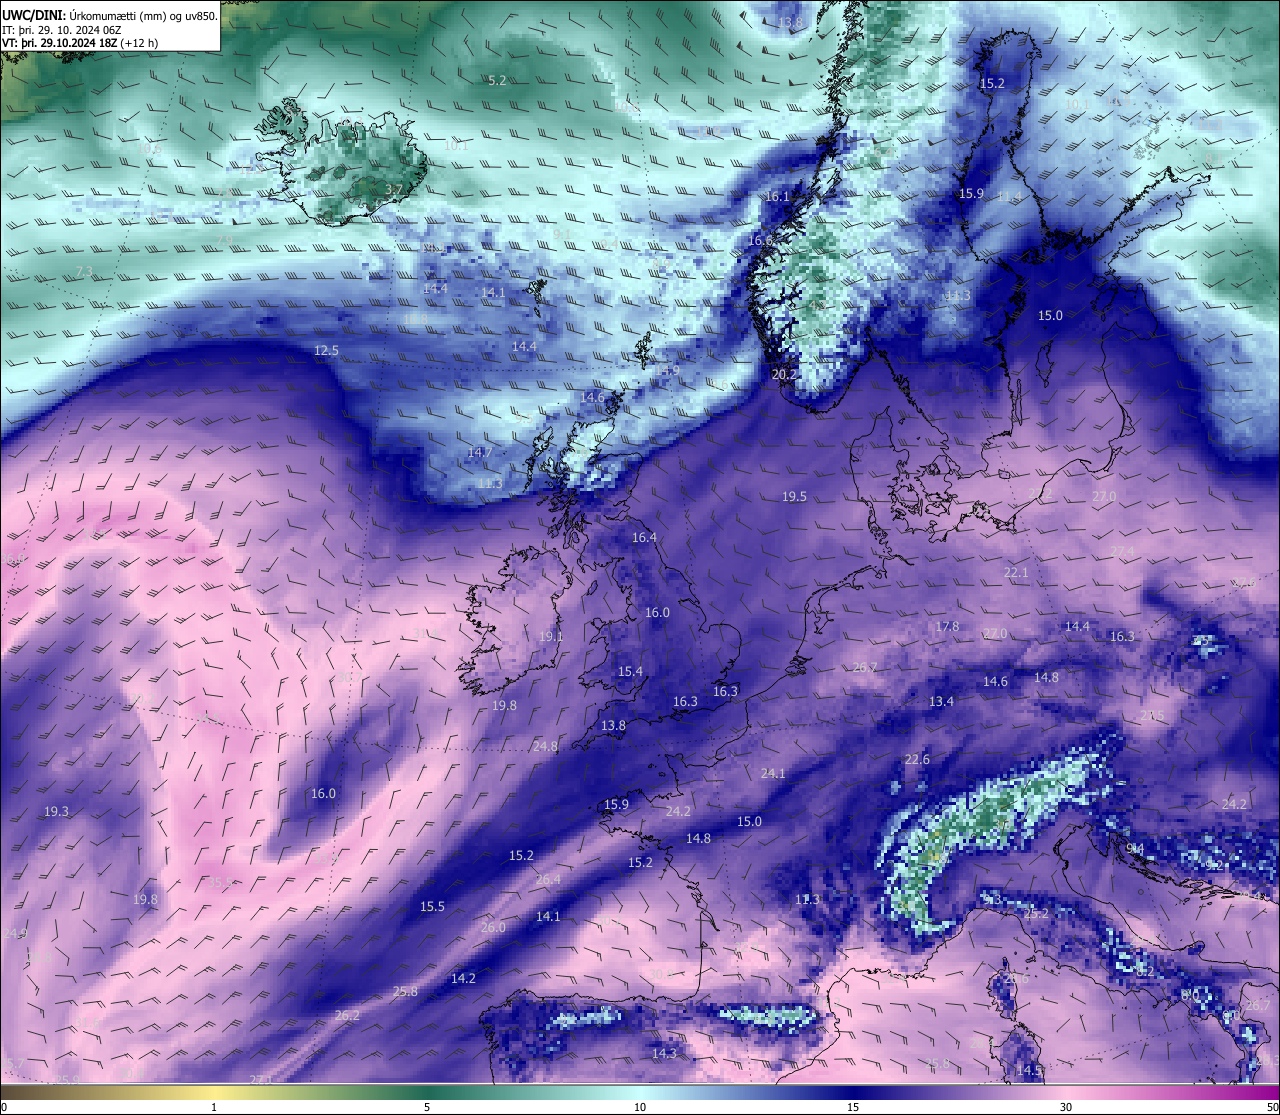Screen dimensions: 1280x1115
Task: Click the 14.5 value over Sardinia
Action: point(1029,1071)
